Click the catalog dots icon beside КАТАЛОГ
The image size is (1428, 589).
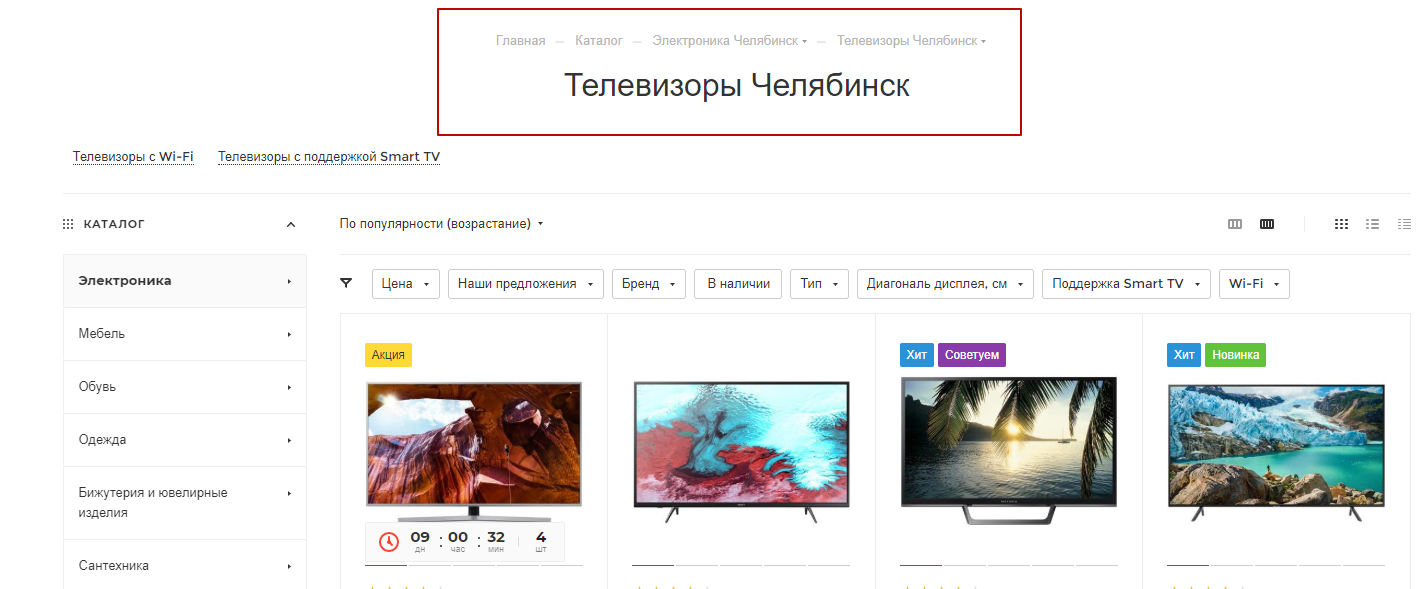68,224
